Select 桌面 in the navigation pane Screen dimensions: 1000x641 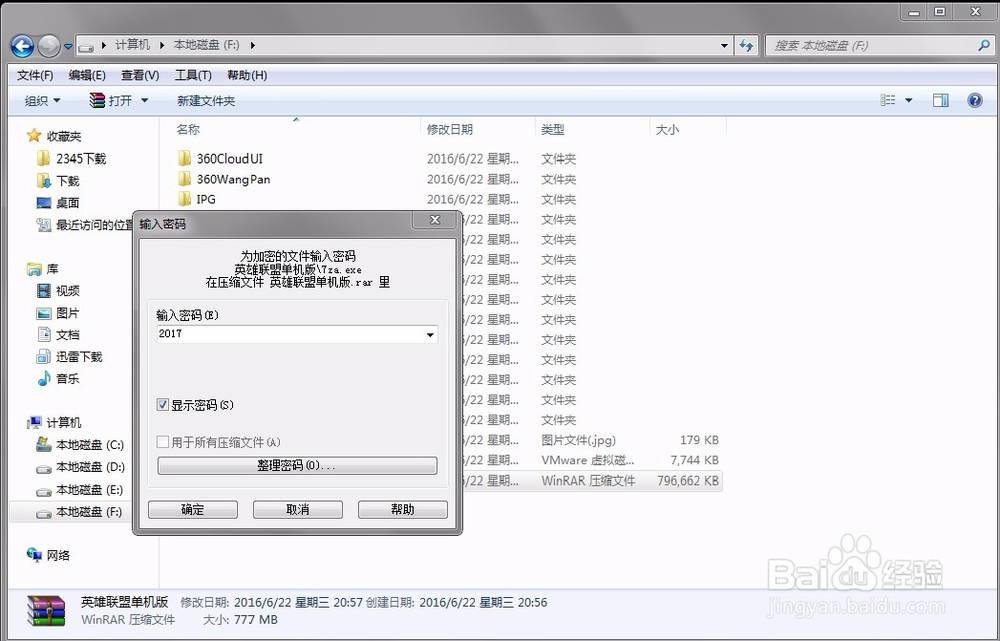(58, 203)
